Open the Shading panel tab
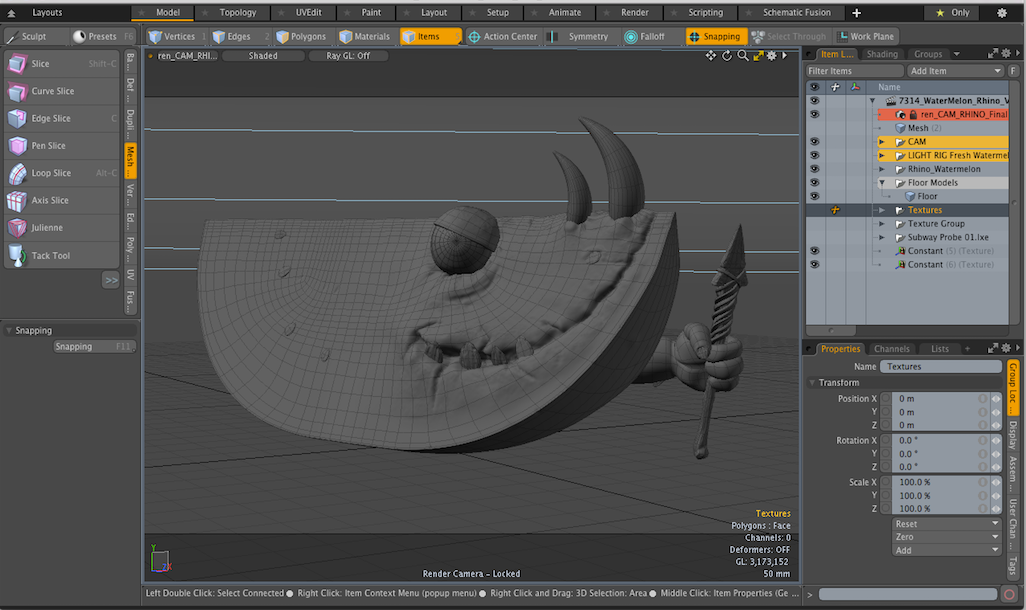Image resolution: width=1026 pixels, height=610 pixels. point(882,54)
